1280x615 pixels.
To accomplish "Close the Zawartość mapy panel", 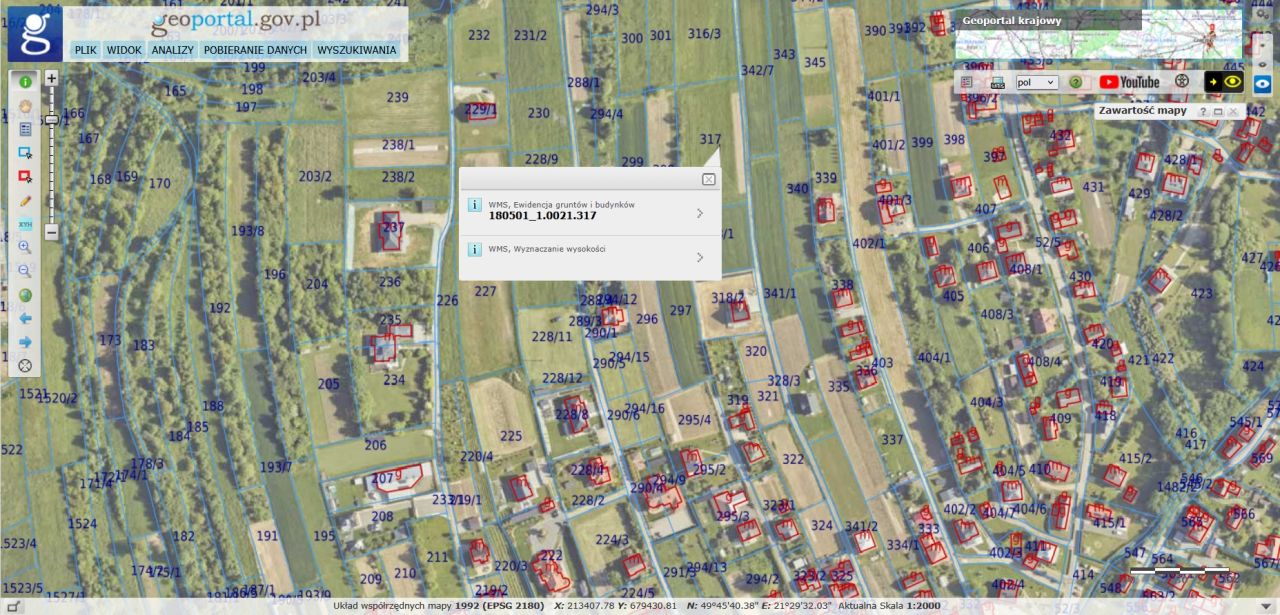I will coord(1234,112).
